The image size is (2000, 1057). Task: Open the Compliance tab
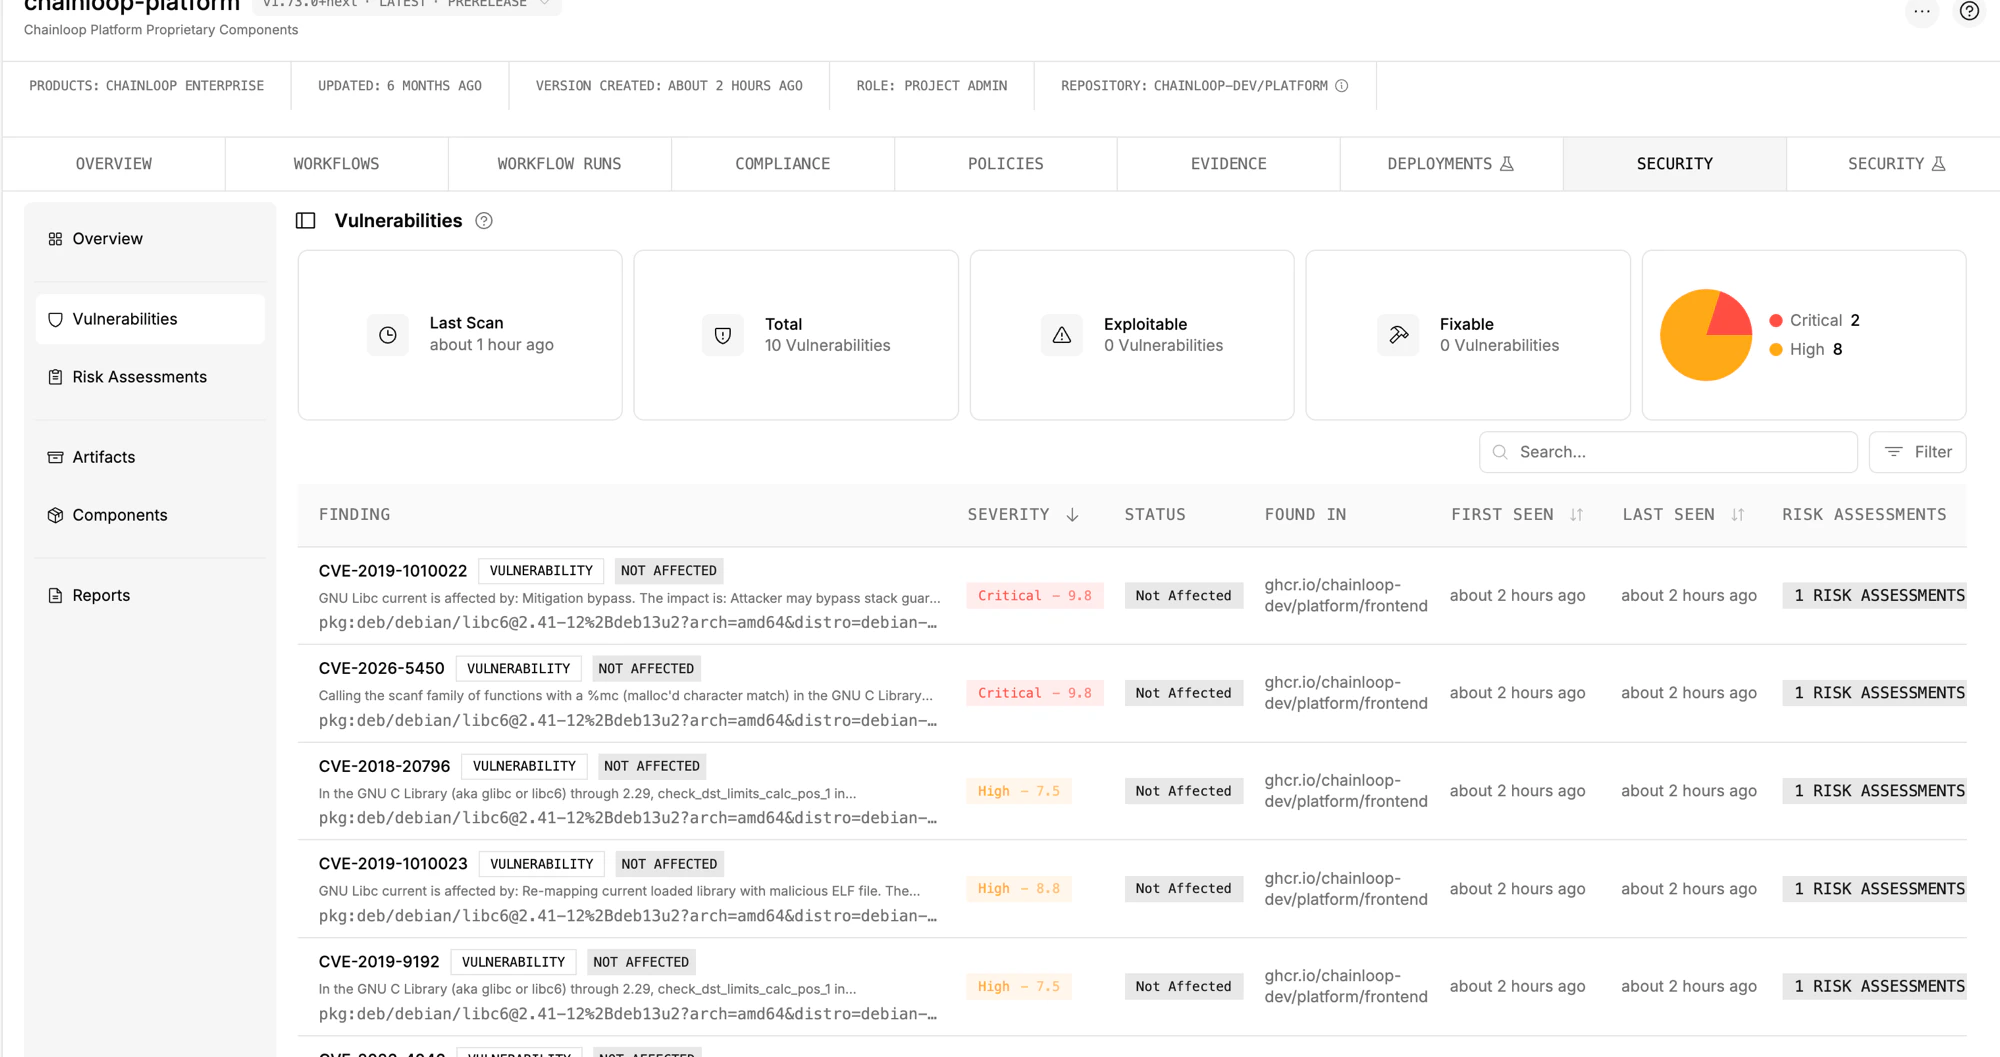782,164
